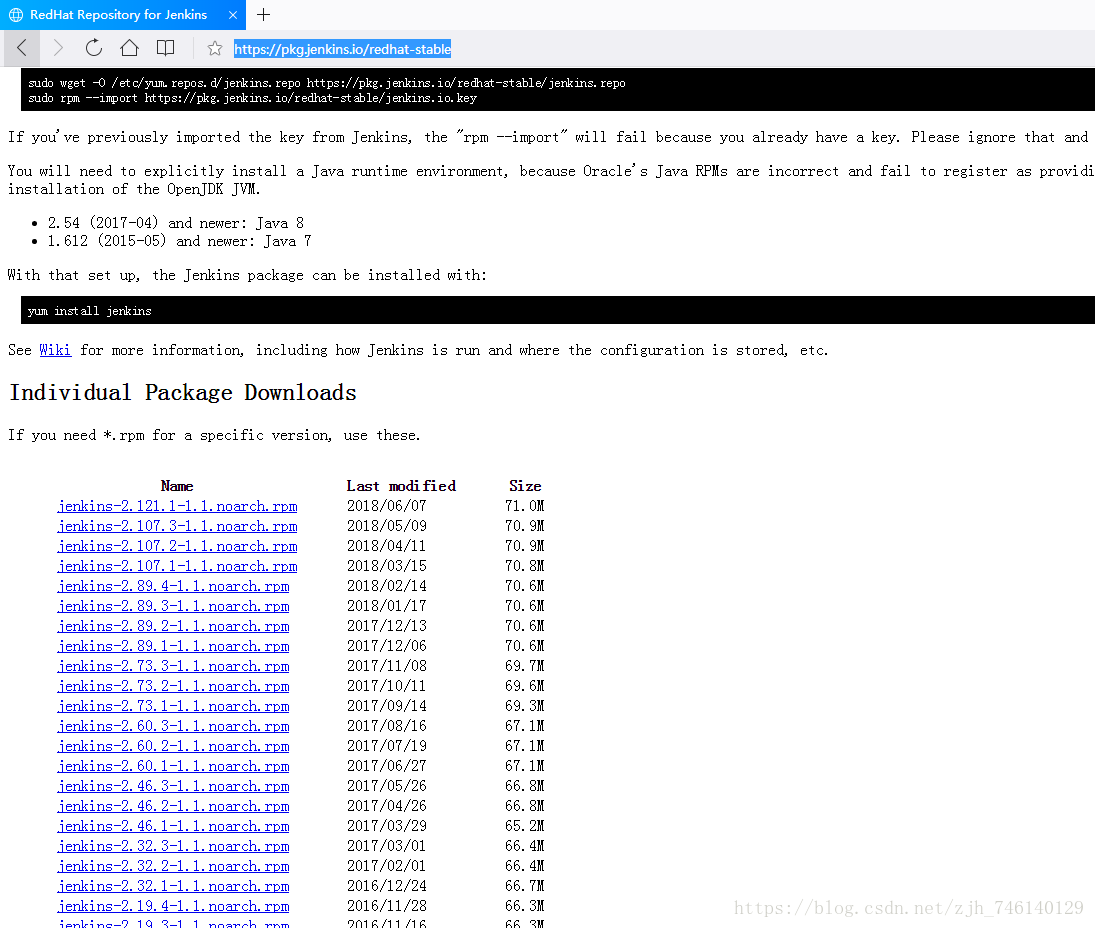
Task: Download jenkins-2.89.1-1.1.noarch.rpm
Action: [x=173, y=646]
